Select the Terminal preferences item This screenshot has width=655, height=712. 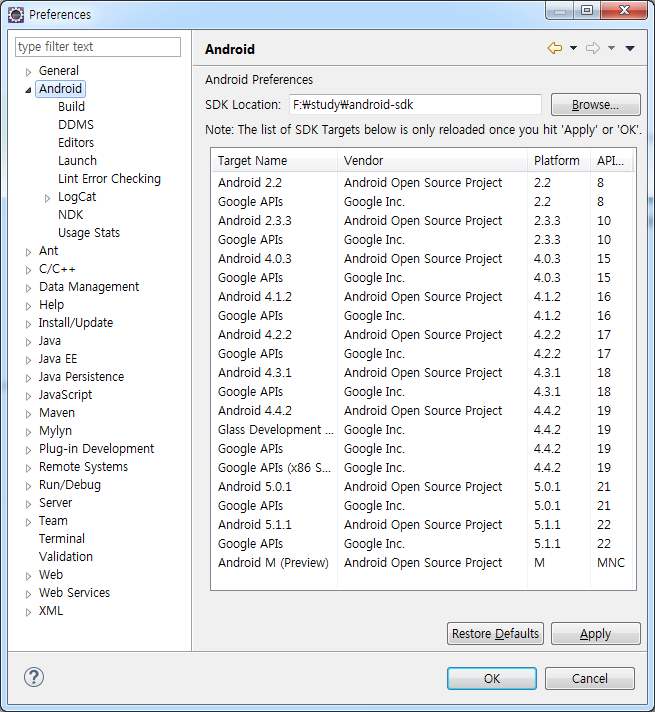pyautogui.click(x=62, y=539)
